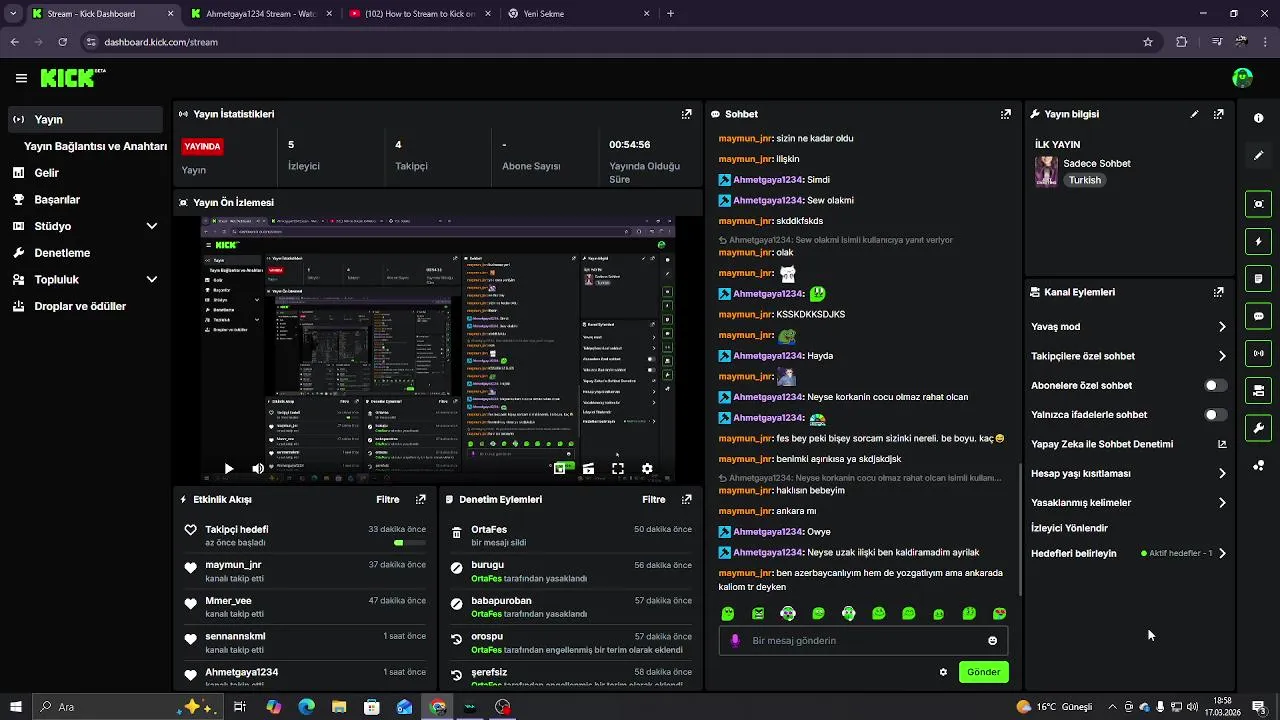Toggle moderation actions note widget in sidebar
This screenshot has height=720, width=1280.
(x=1258, y=278)
